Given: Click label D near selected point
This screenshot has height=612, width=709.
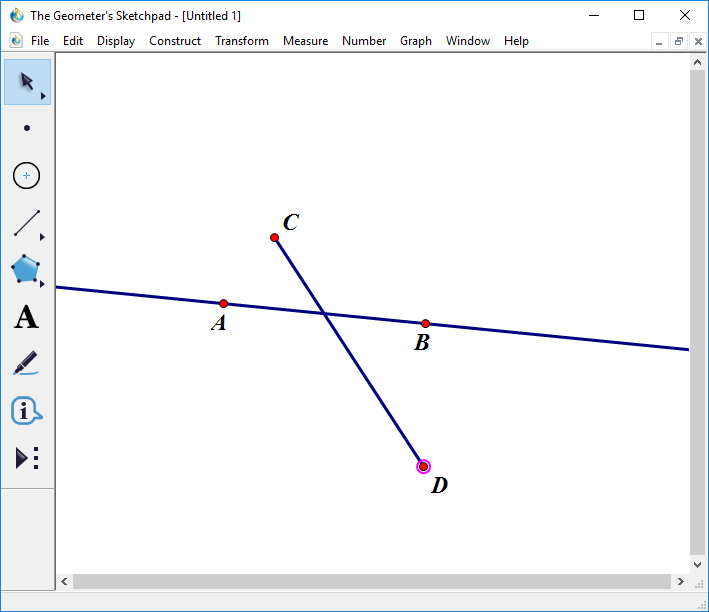Looking at the screenshot, I should [440, 485].
